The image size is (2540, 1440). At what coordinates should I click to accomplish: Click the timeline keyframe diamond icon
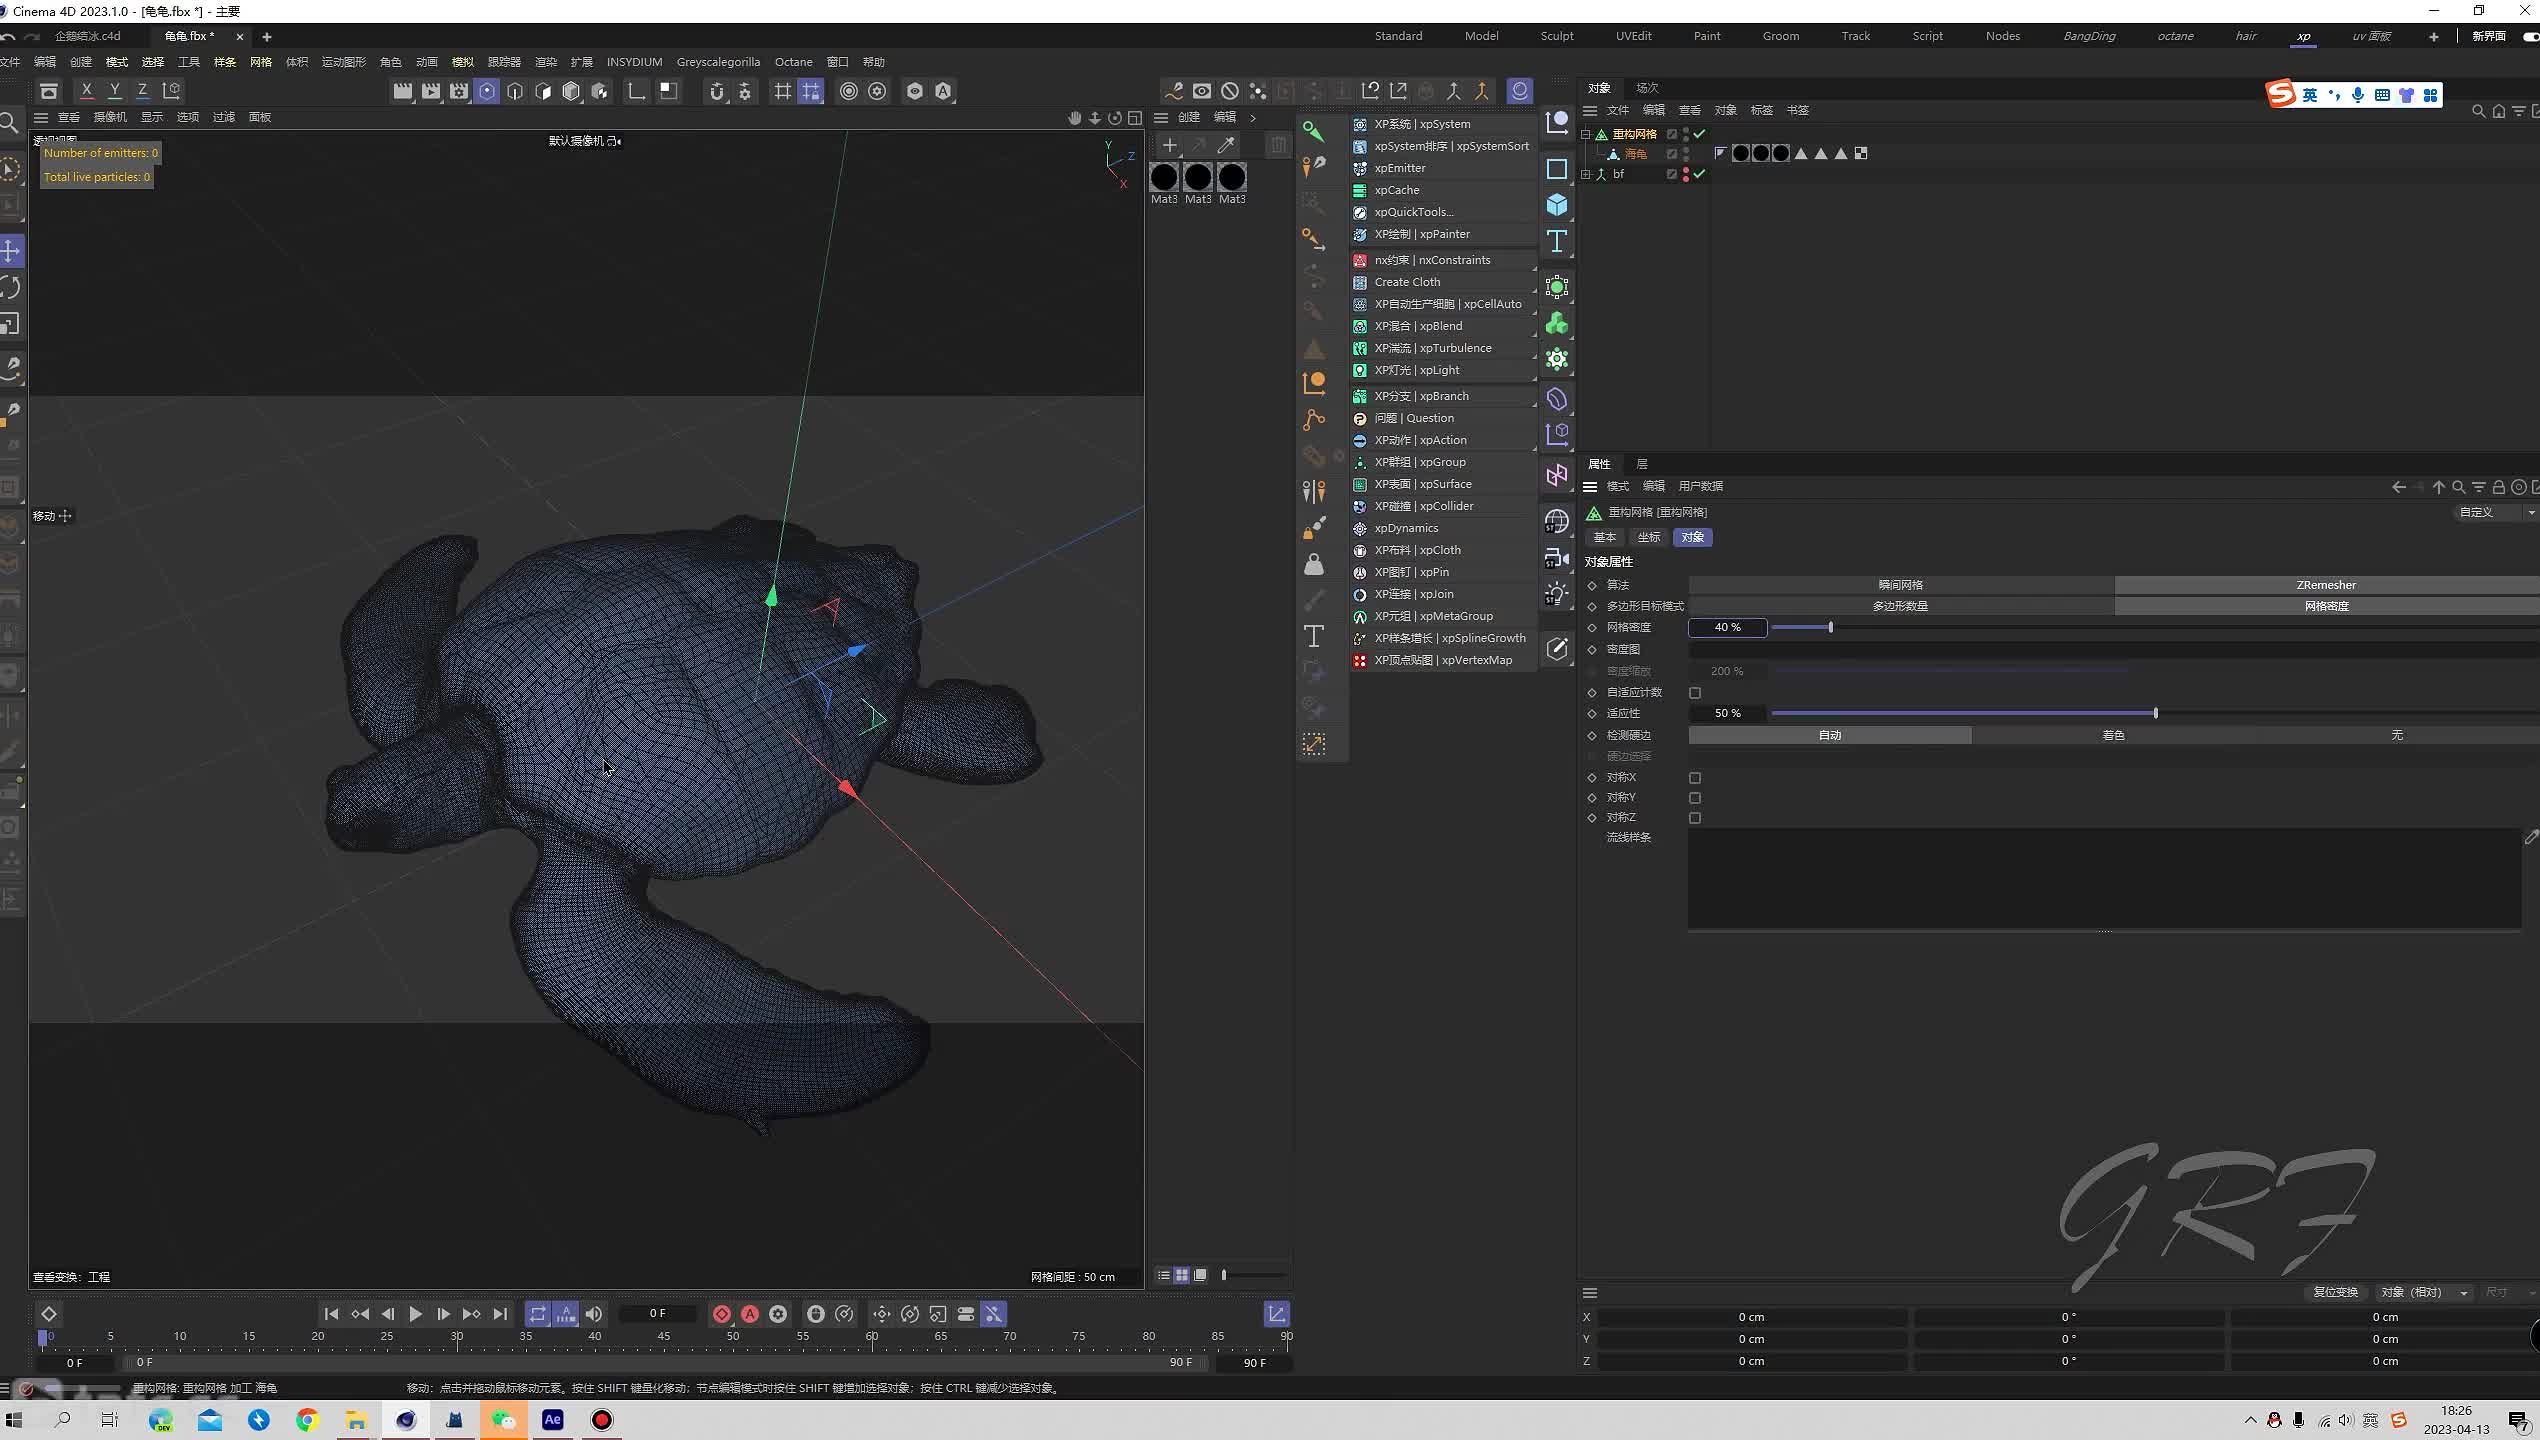49,1314
